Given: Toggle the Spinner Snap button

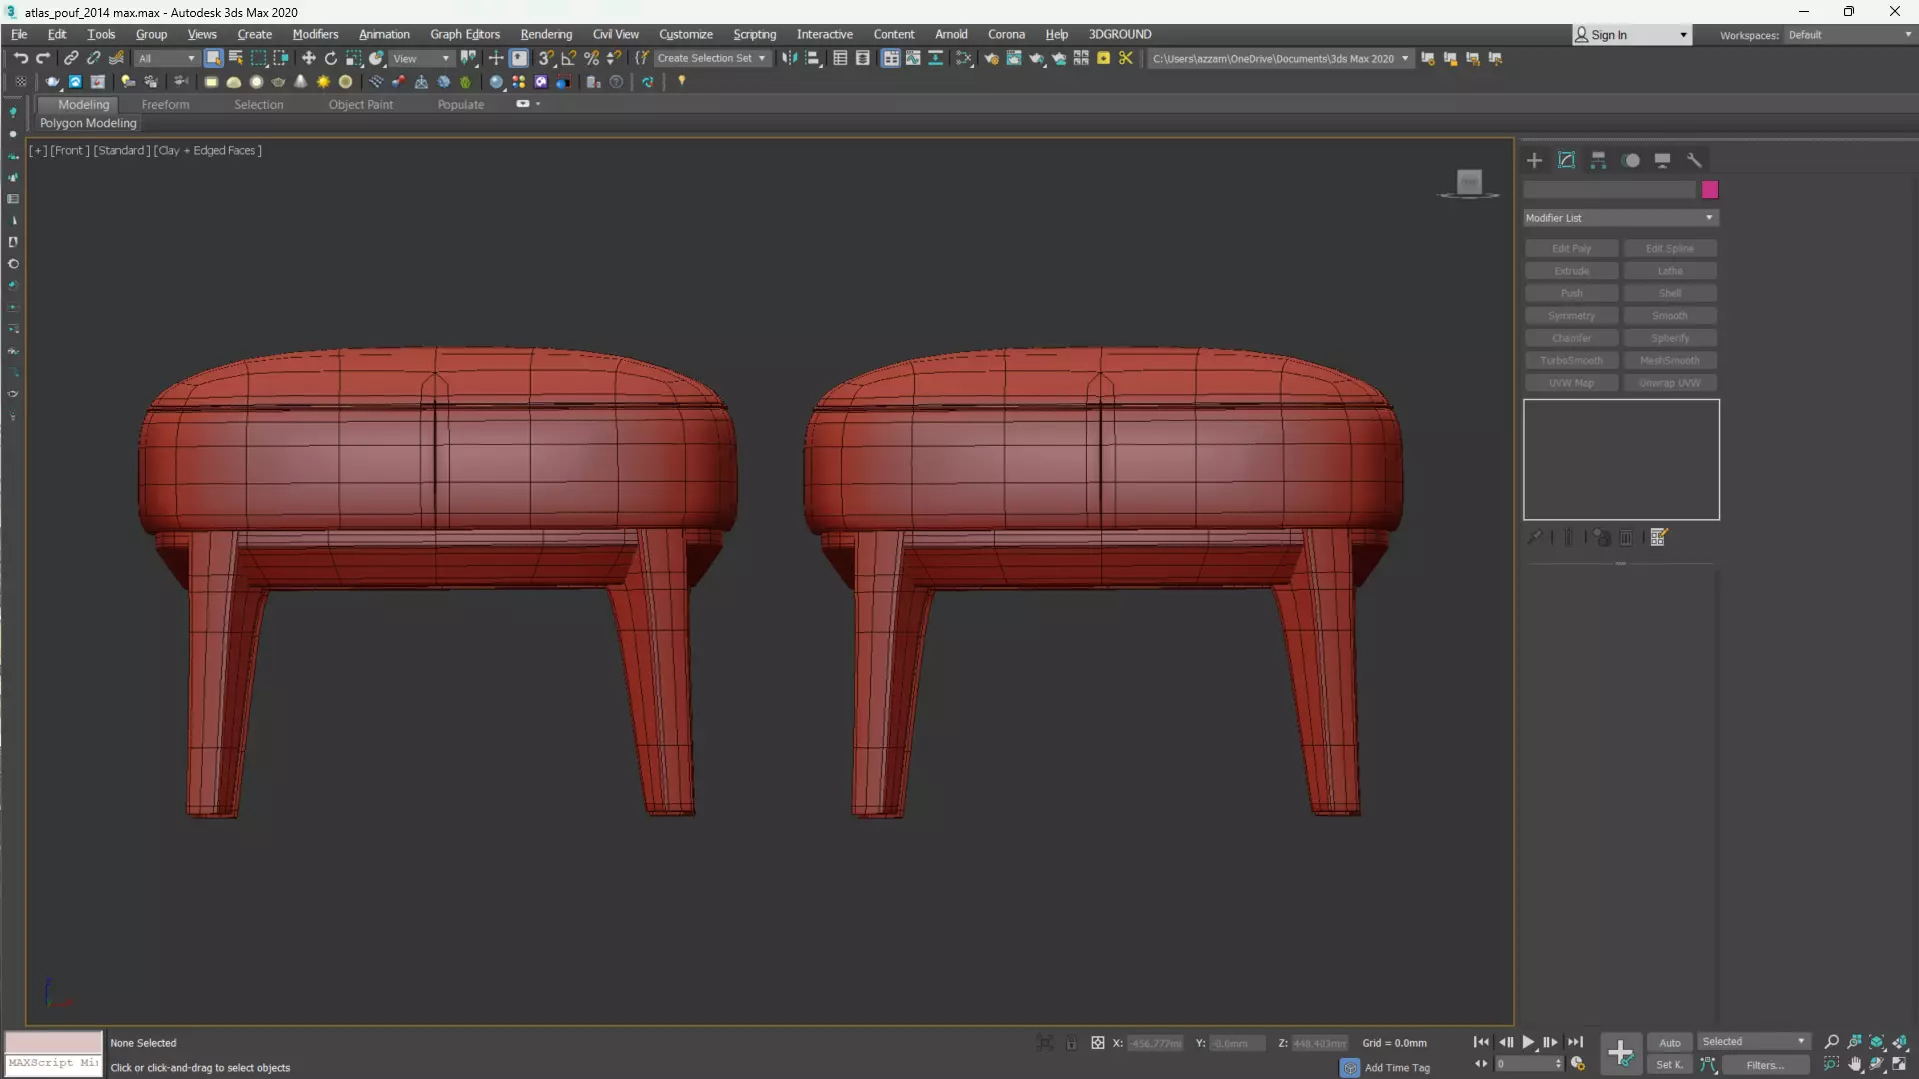Looking at the screenshot, I should (x=614, y=58).
